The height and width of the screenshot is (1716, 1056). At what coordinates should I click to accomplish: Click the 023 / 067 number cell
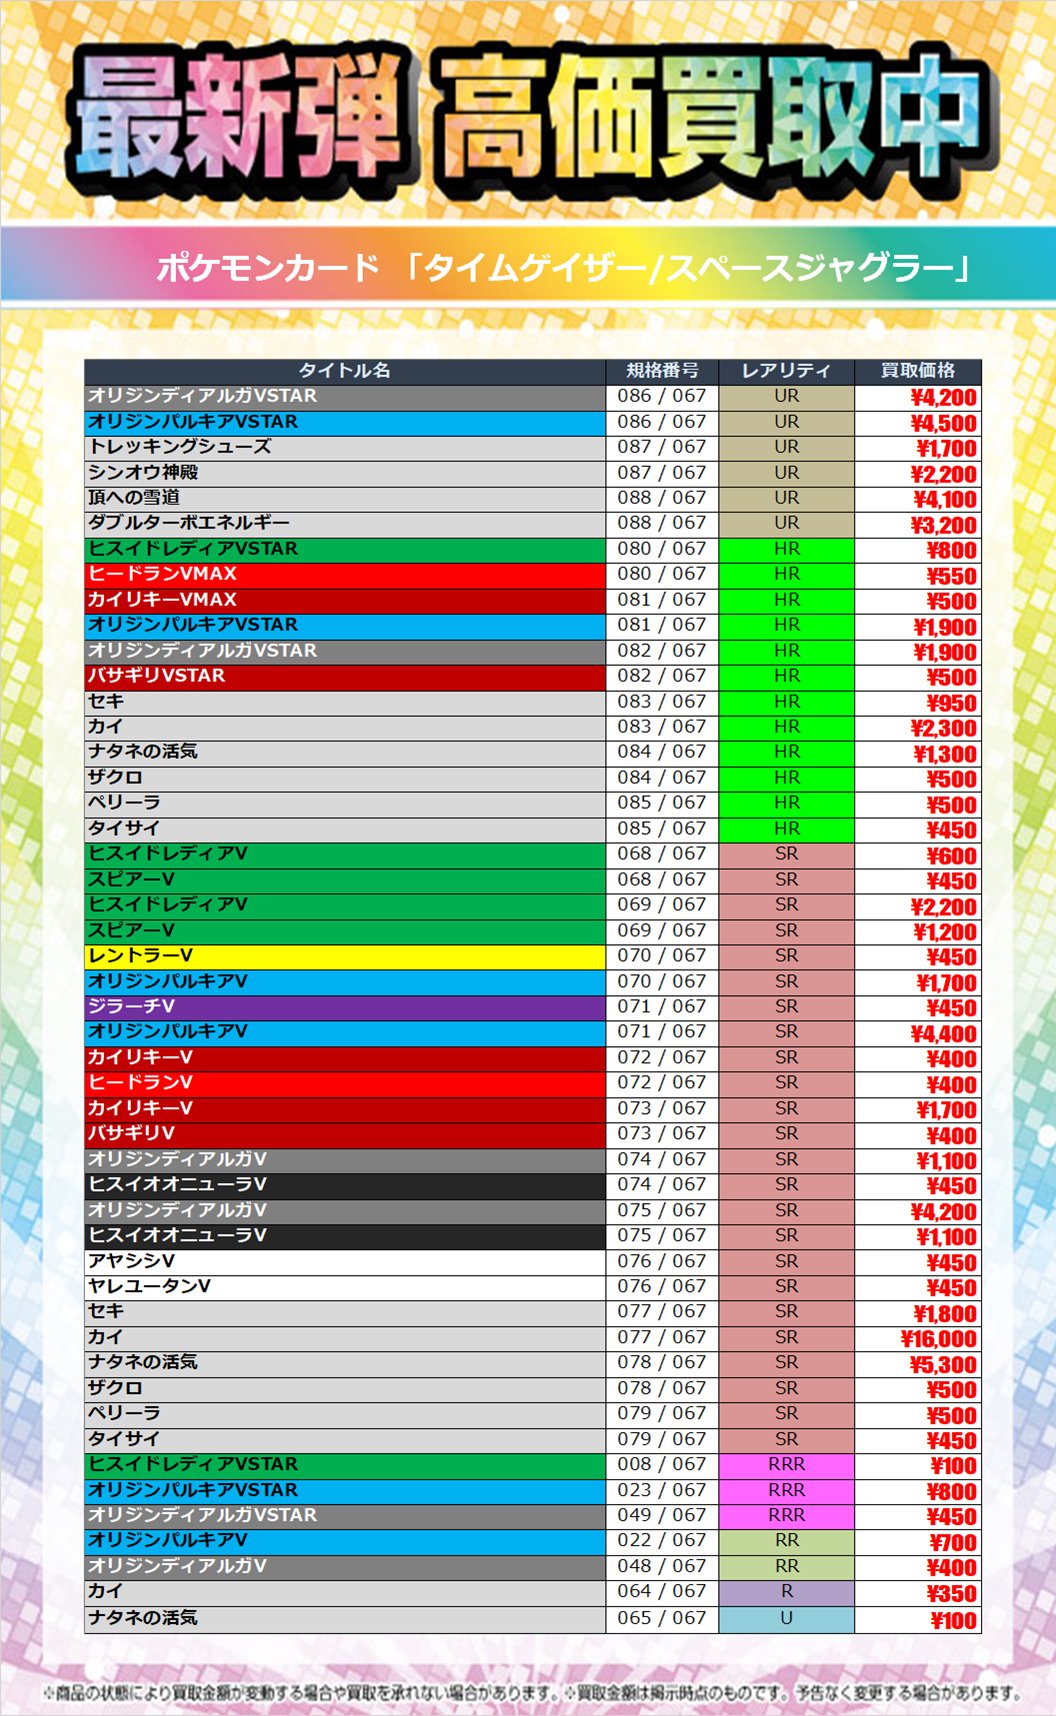point(662,1490)
